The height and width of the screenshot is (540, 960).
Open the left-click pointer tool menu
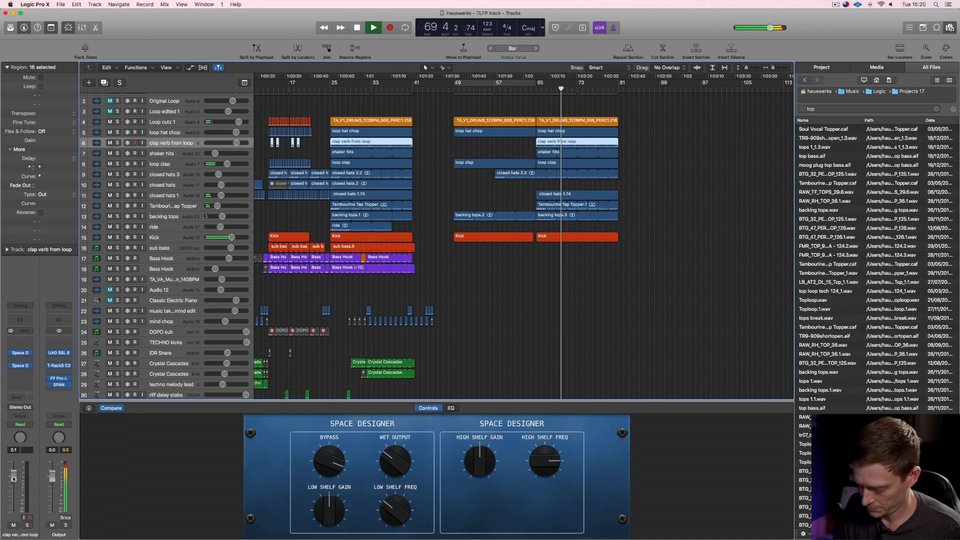click(x=427, y=67)
